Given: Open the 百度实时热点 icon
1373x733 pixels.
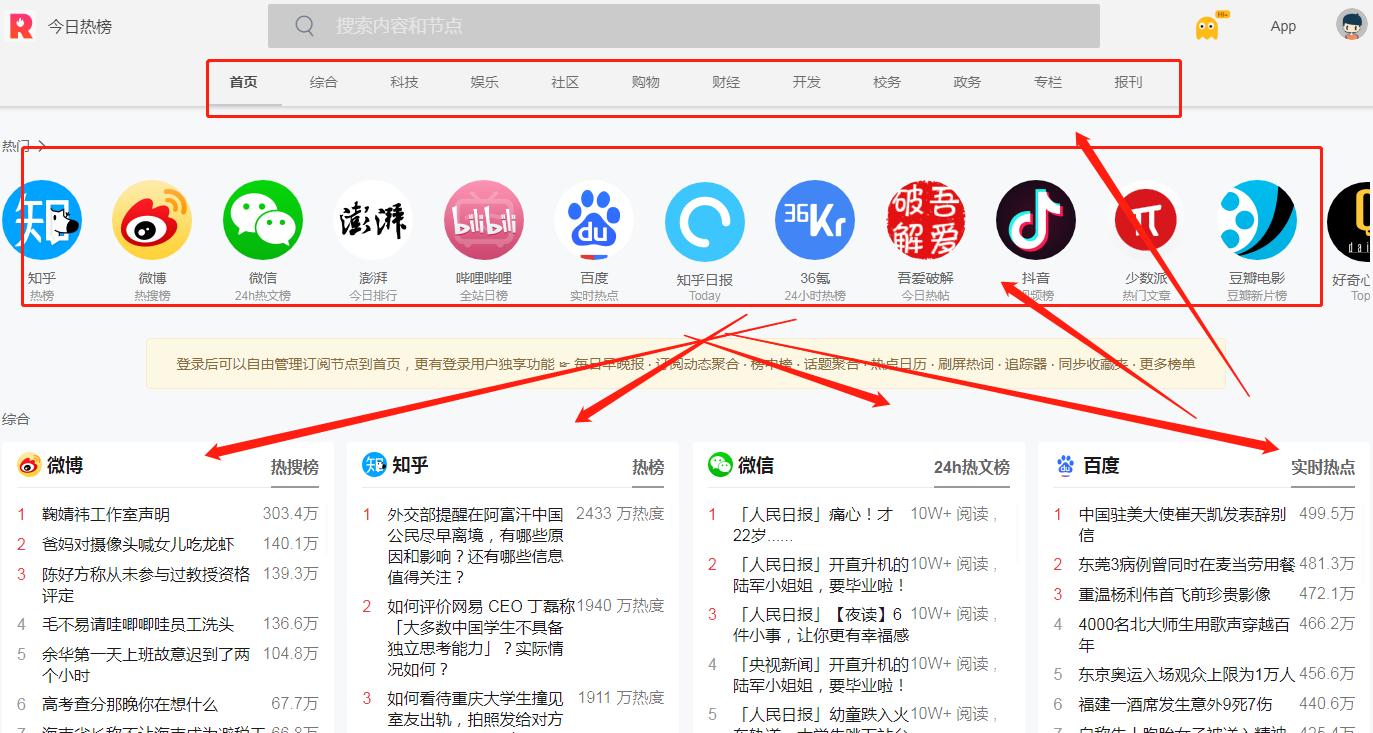Looking at the screenshot, I should point(594,220).
